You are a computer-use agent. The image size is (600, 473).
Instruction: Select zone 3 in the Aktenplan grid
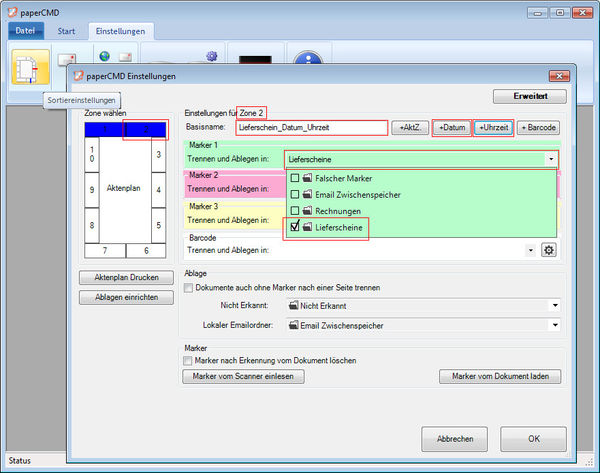[x=159, y=155]
